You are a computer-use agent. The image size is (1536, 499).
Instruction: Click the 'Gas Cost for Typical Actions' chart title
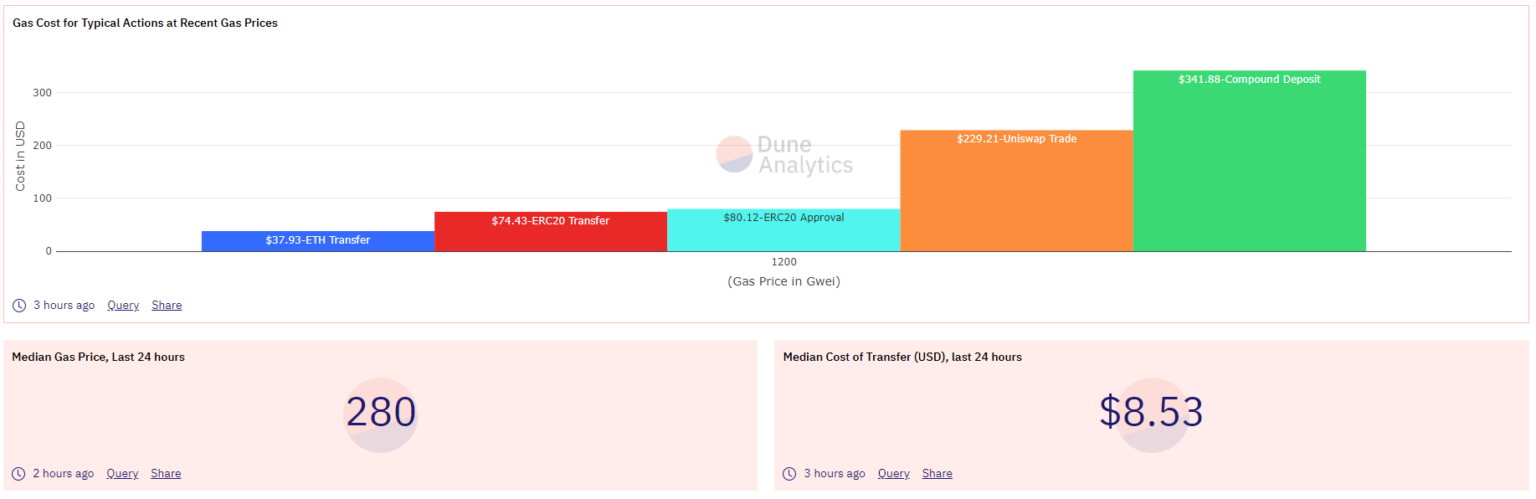click(x=145, y=23)
